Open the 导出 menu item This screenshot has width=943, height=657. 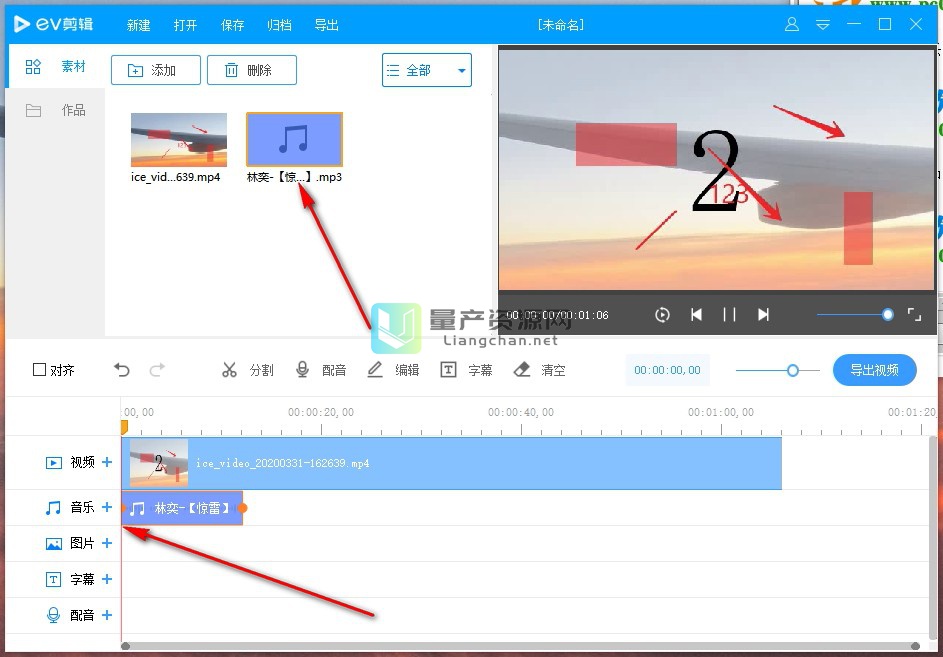pyautogui.click(x=327, y=25)
